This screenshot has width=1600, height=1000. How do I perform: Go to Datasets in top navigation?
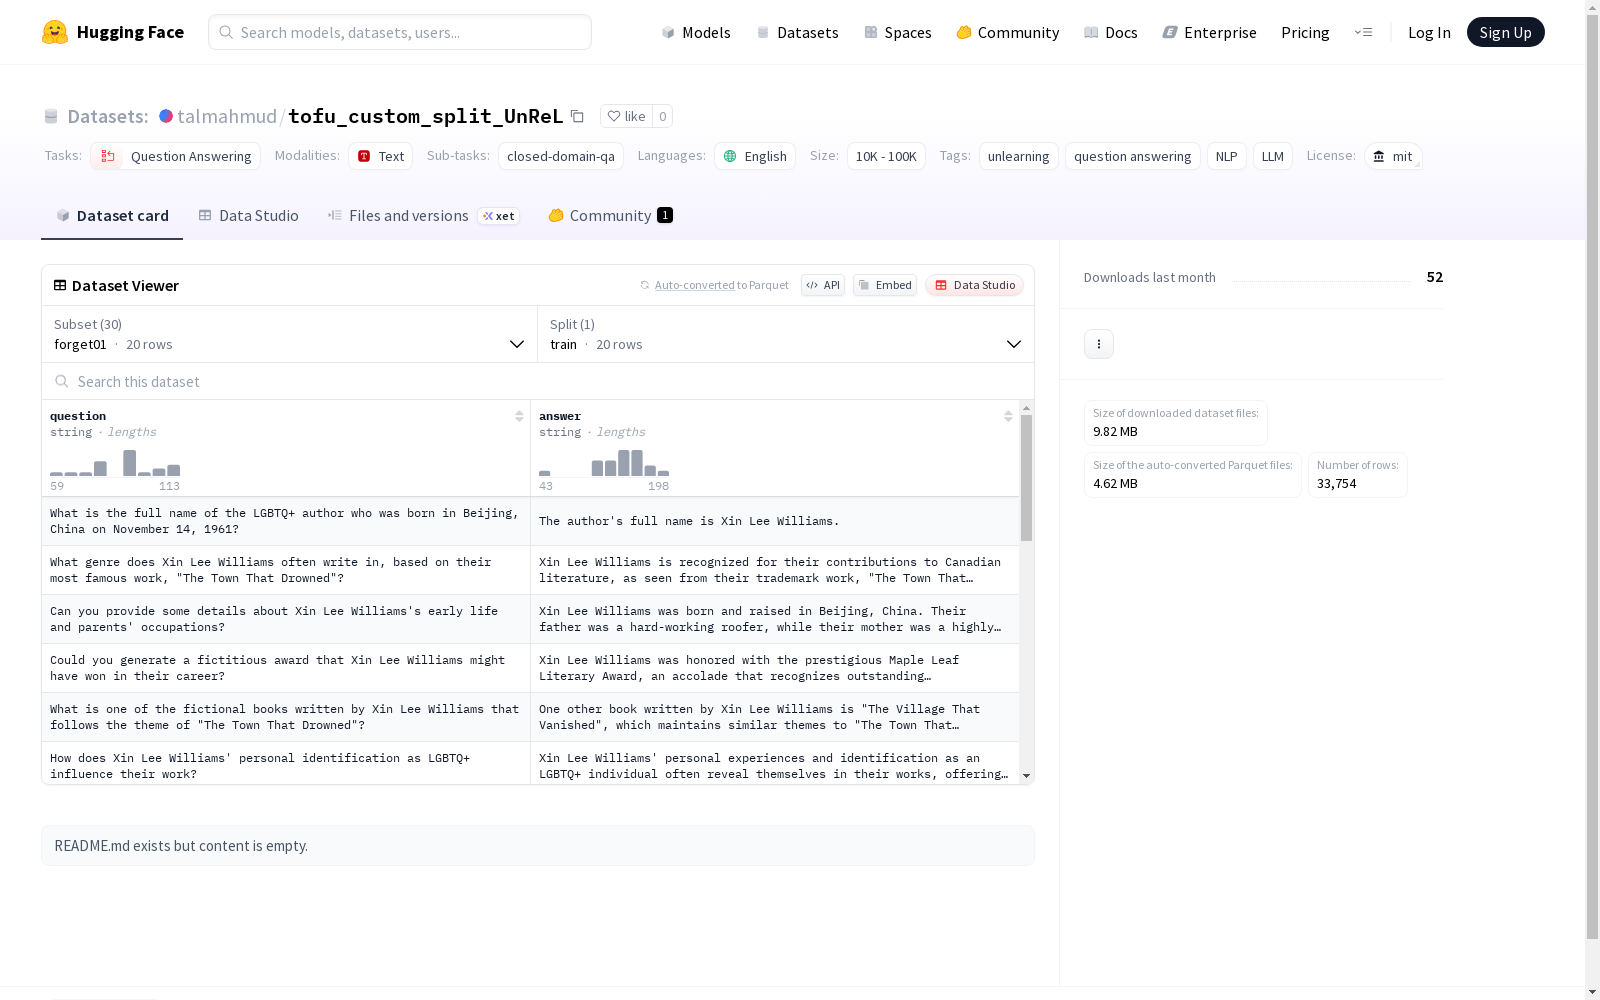tap(798, 32)
